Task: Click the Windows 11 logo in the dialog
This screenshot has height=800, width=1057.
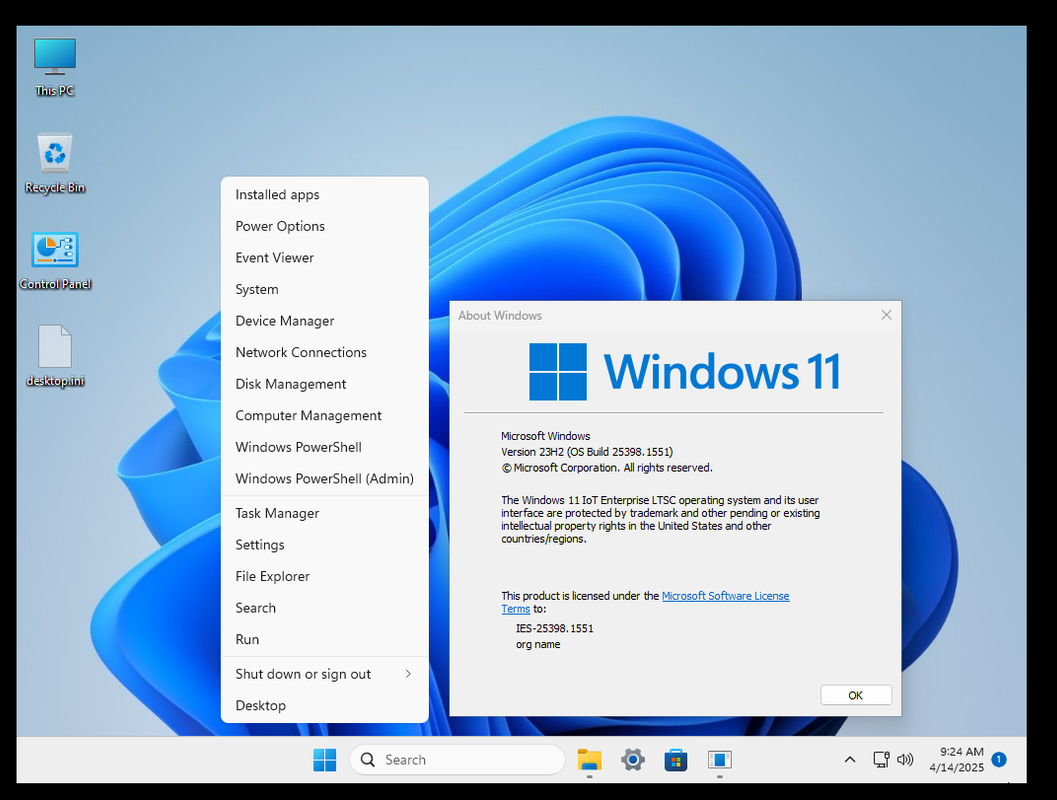Action: pyautogui.click(x=685, y=371)
